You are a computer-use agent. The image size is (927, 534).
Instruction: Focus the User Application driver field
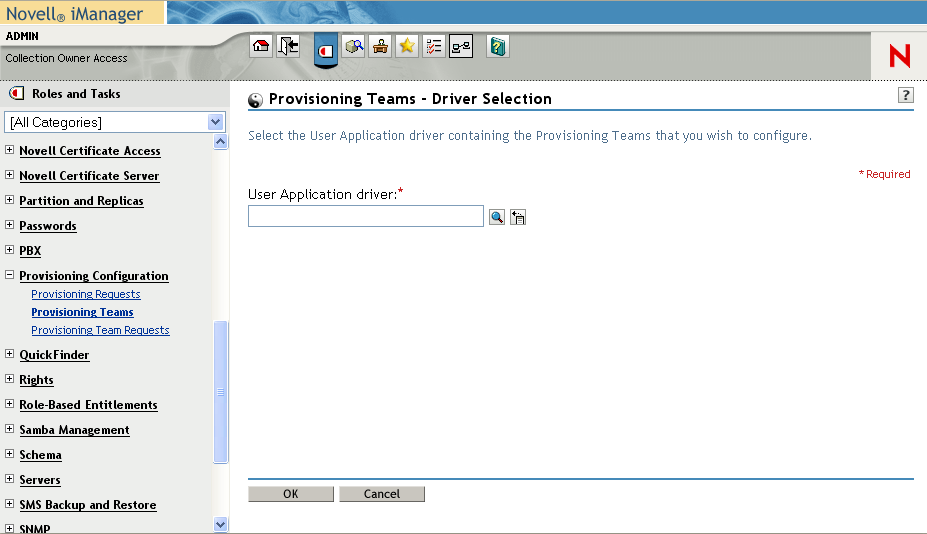366,216
